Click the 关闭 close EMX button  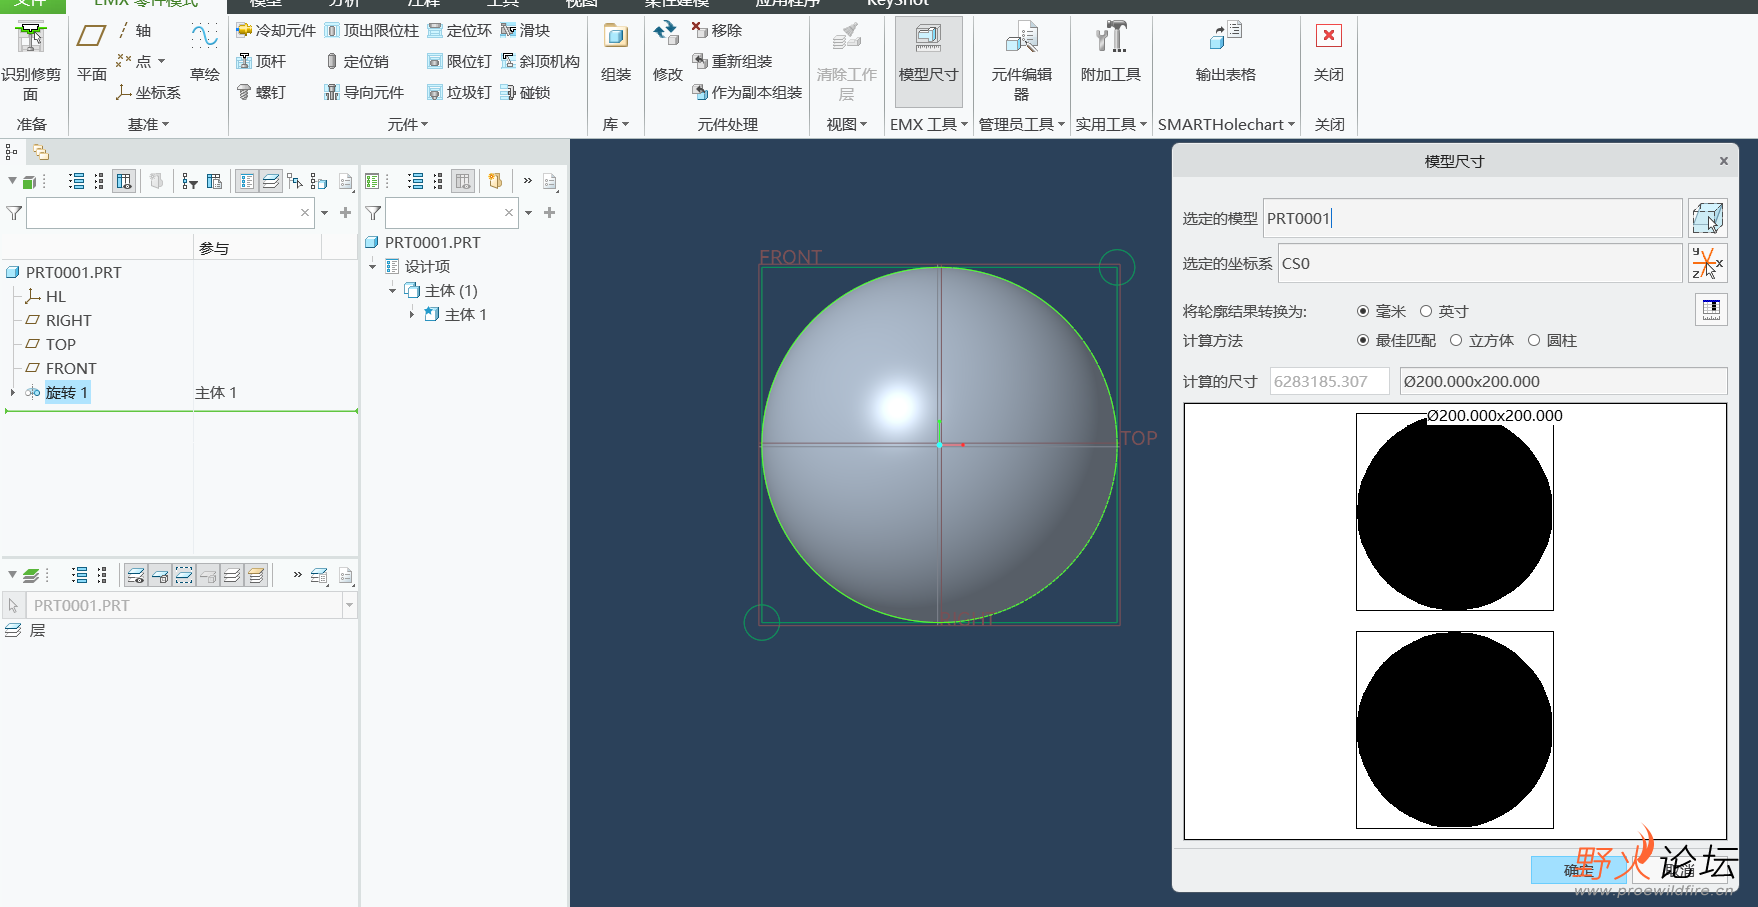(1328, 52)
